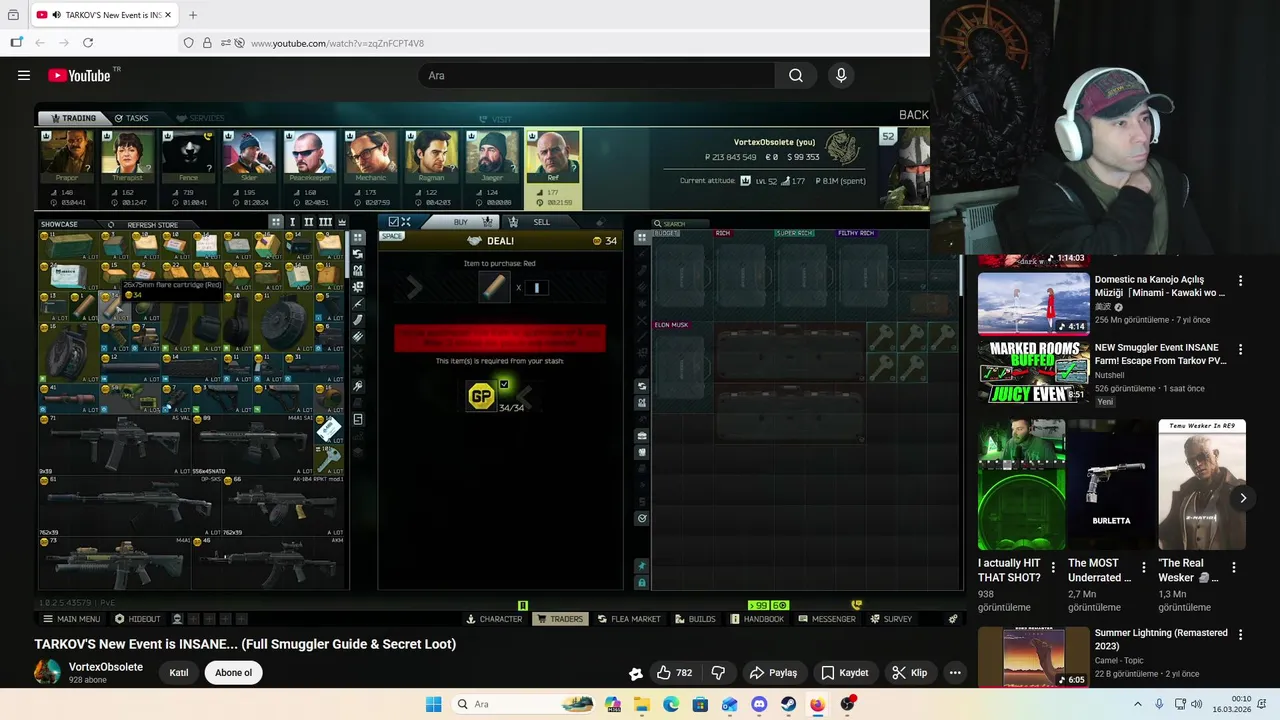Open BURLETTA short thumbnail
Viewport: 1280px width, 720px height.
1111,485
